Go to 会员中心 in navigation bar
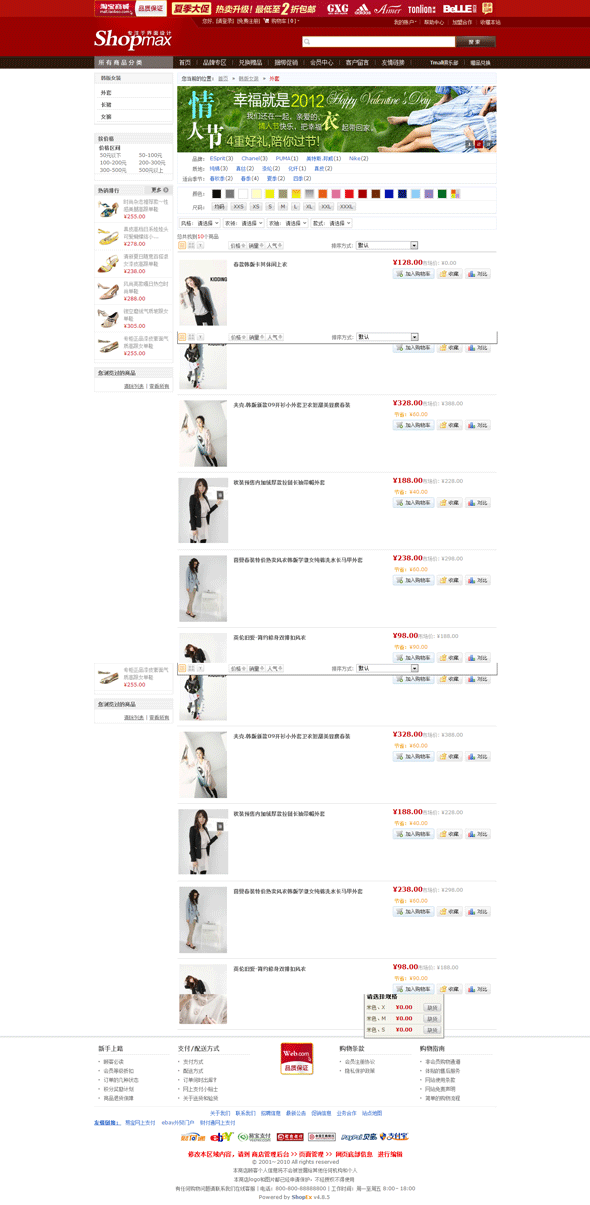Viewport: 590px width, 1205px height. tap(322, 62)
